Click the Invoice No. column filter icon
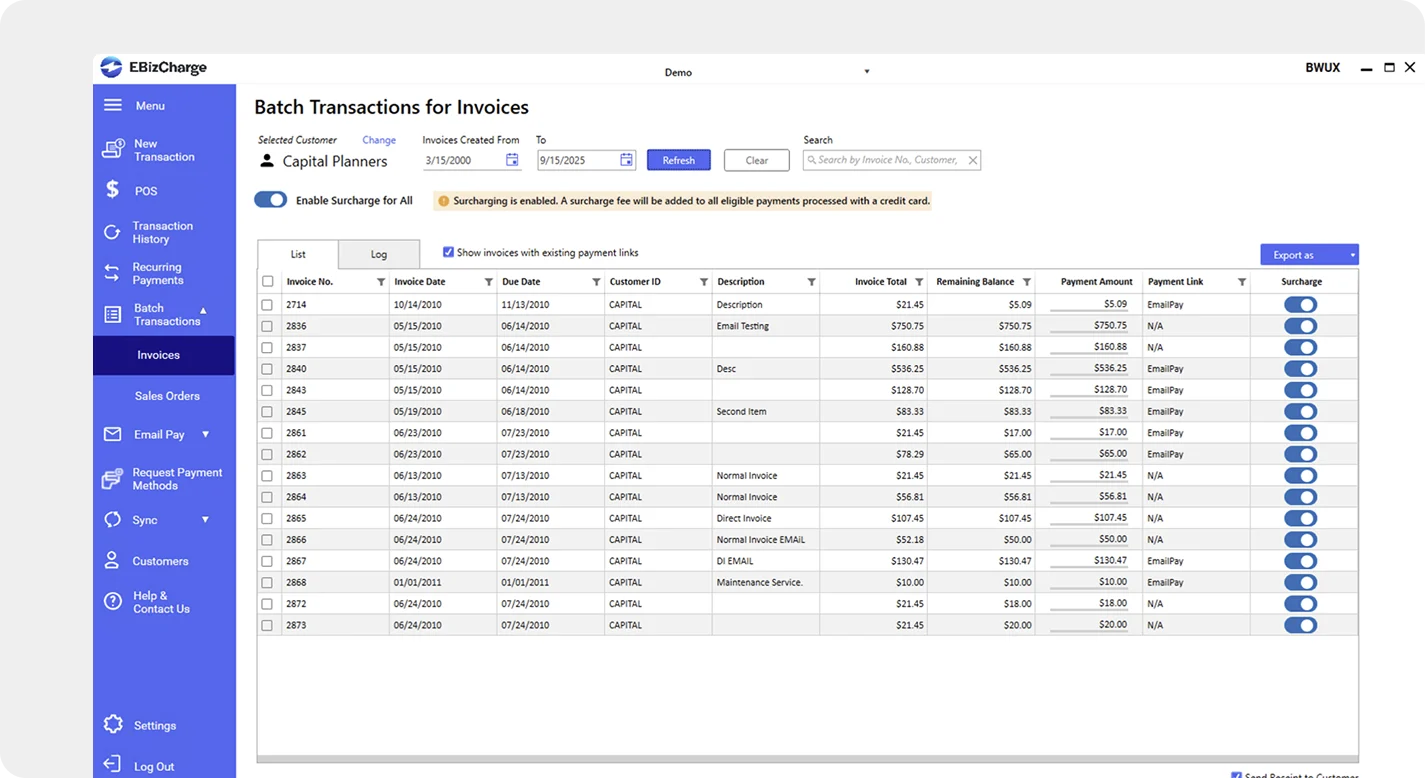 381,282
